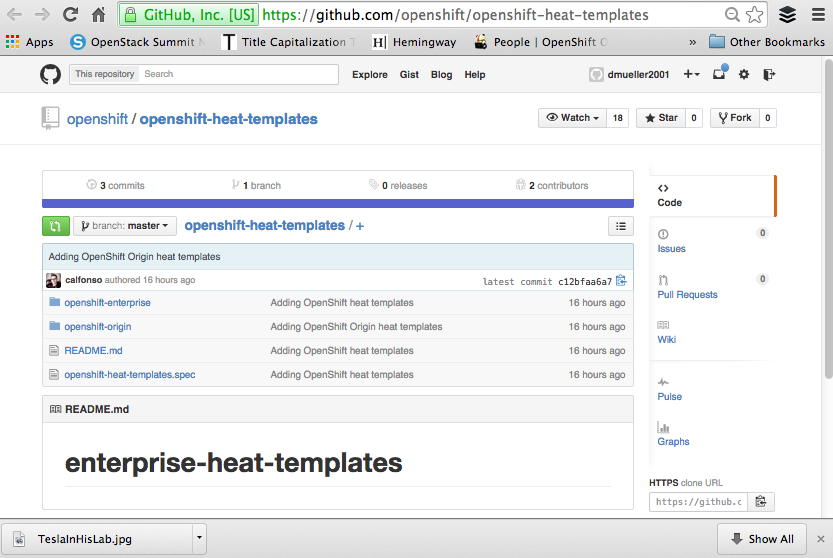This screenshot has width=833, height=558.
Task: Click Show All downloads button
Action: point(762,539)
